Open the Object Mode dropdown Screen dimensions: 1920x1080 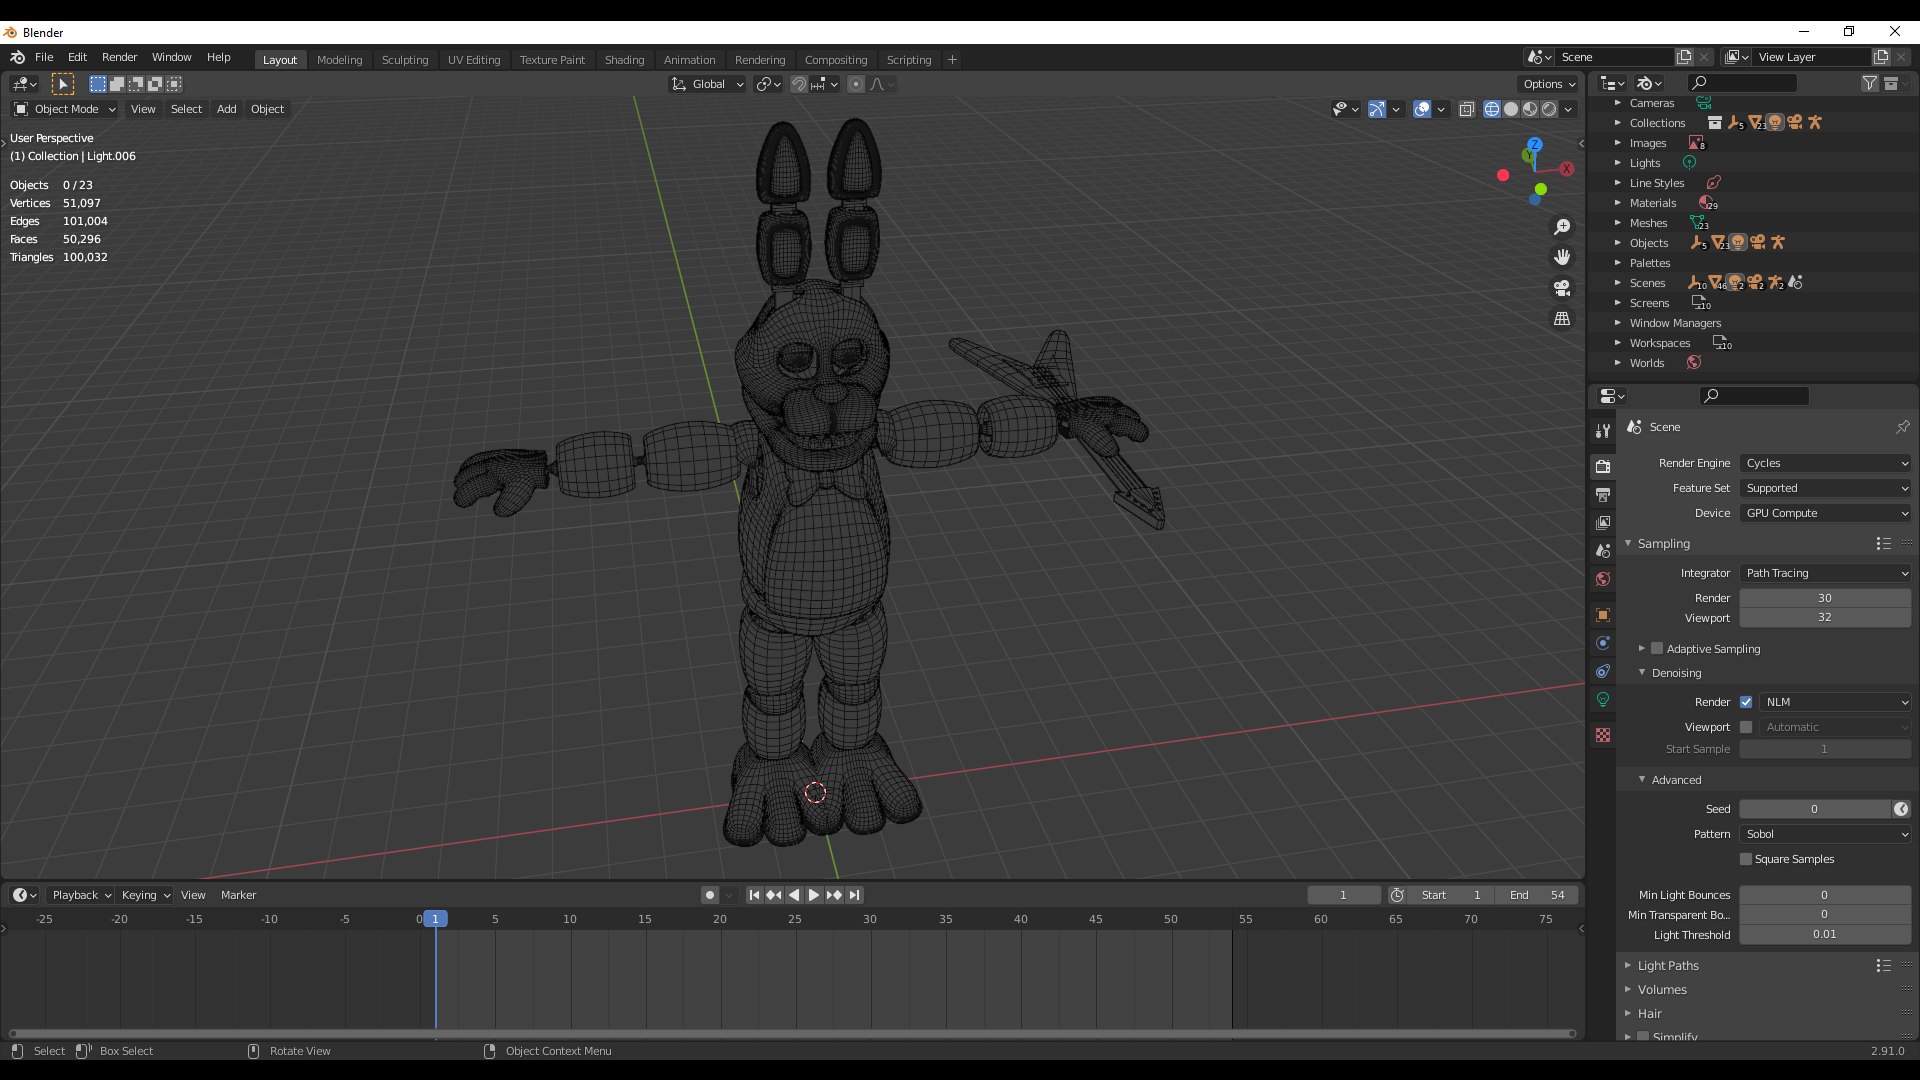pyautogui.click(x=65, y=109)
